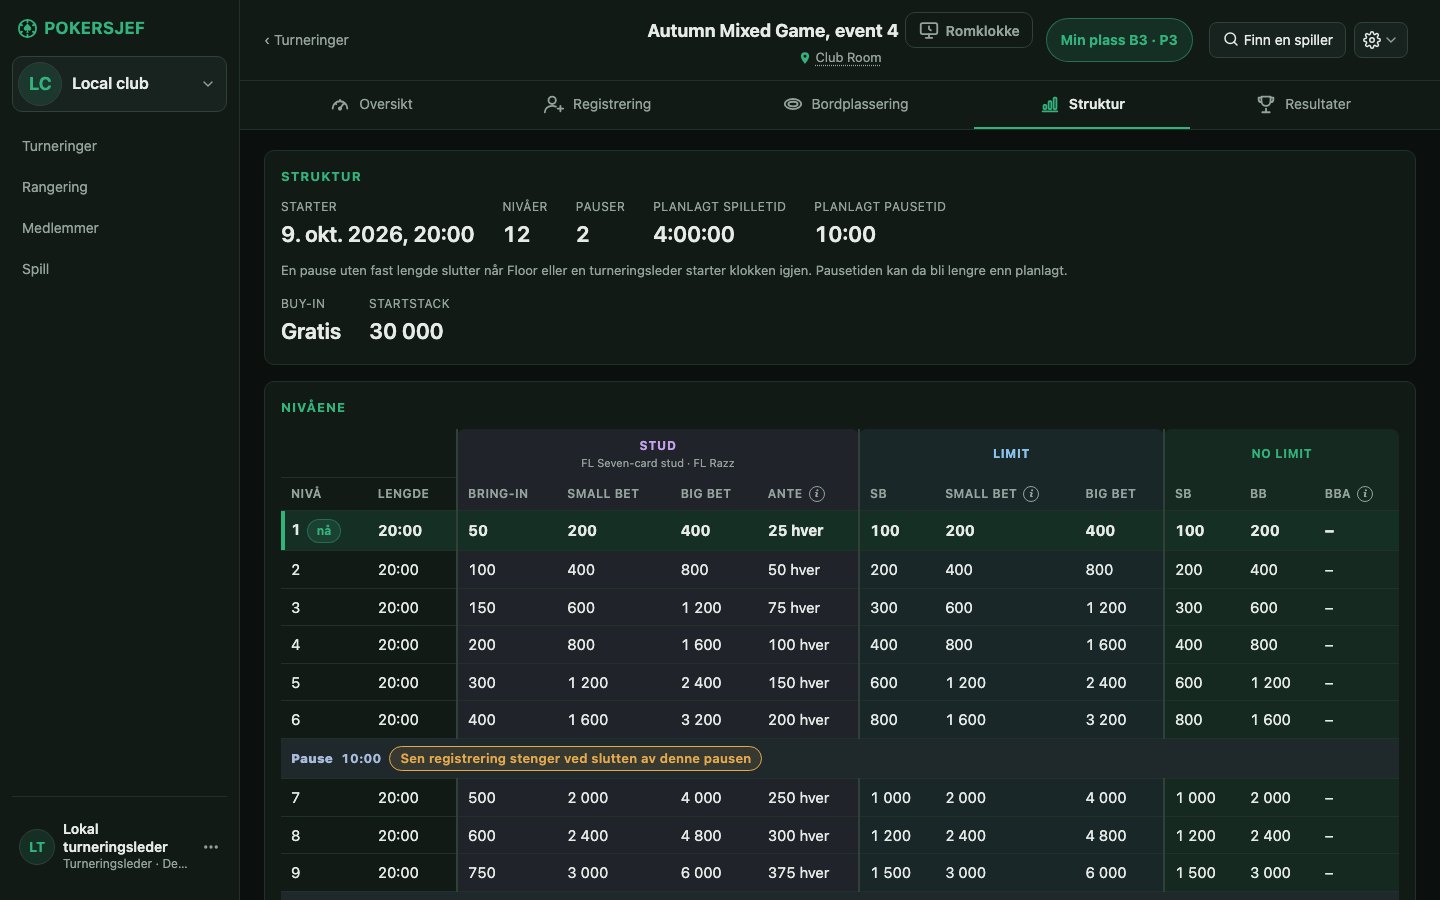Click the Finn en spiller search button
This screenshot has width=1440, height=900.
click(x=1278, y=40)
